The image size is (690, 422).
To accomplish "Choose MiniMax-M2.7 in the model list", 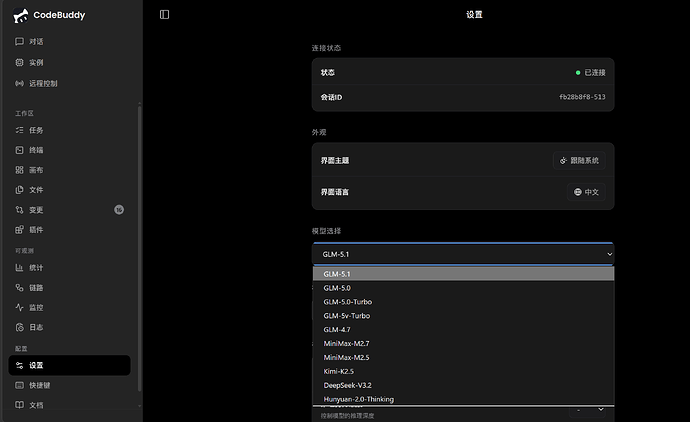I will [463, 344].
